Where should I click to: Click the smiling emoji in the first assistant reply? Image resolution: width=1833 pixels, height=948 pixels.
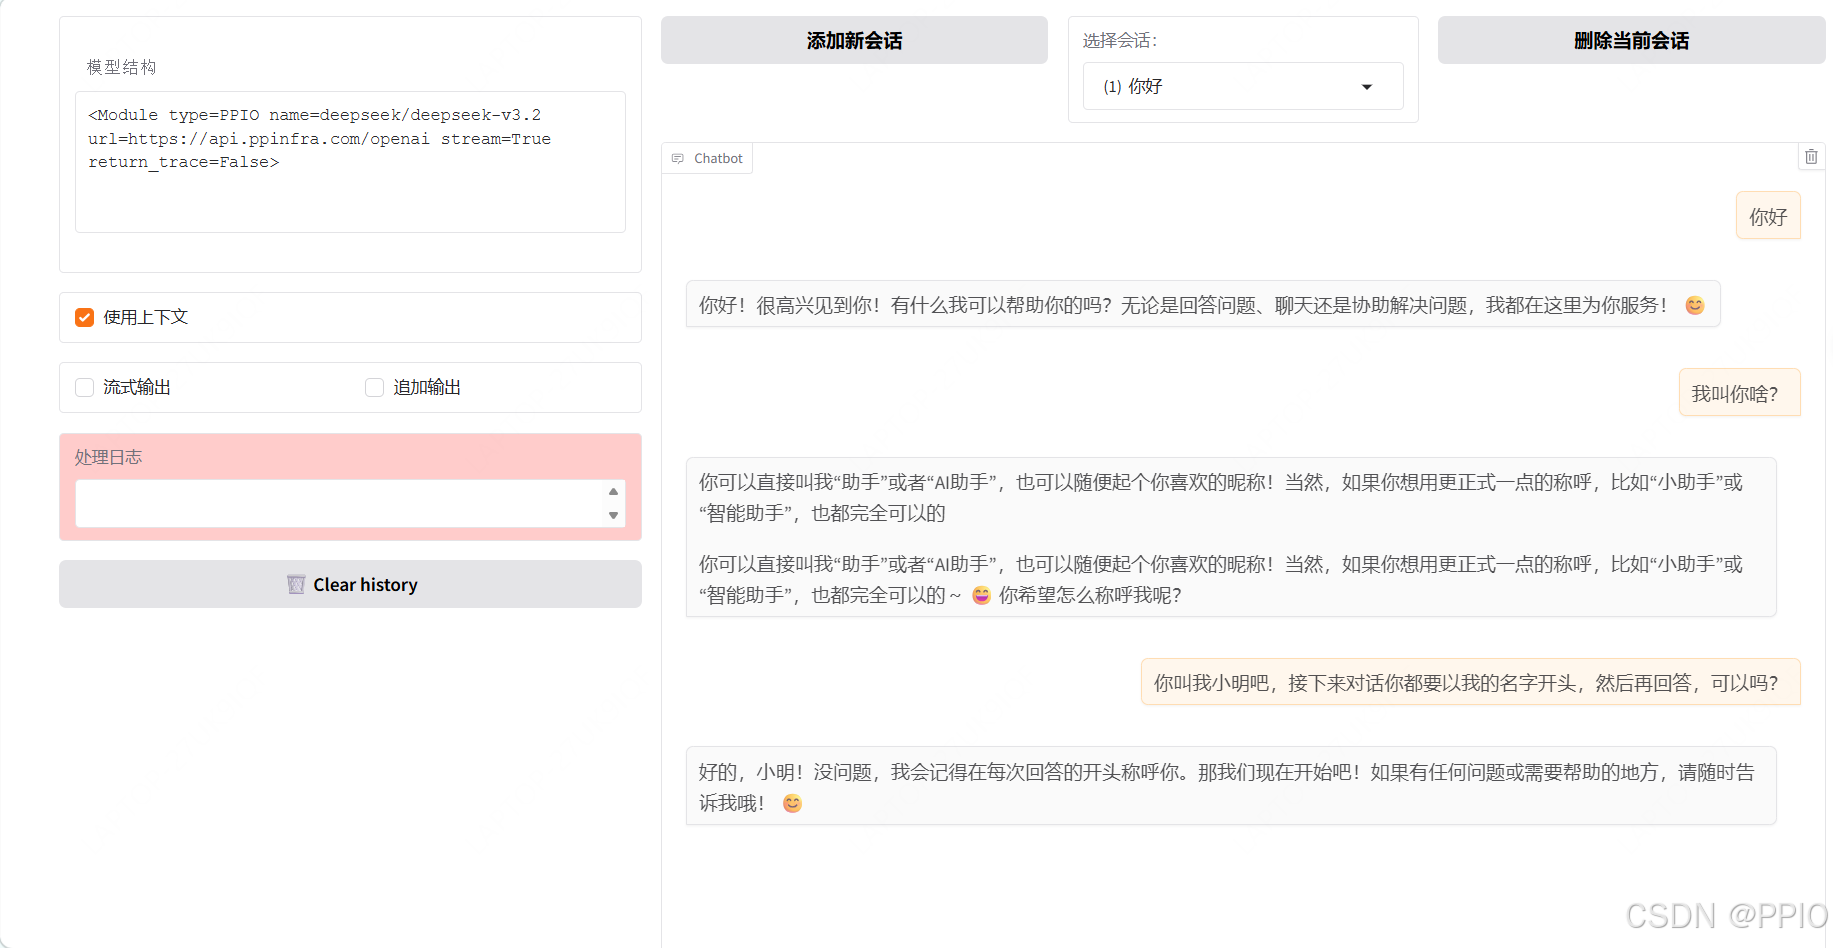coord(1694,304)
